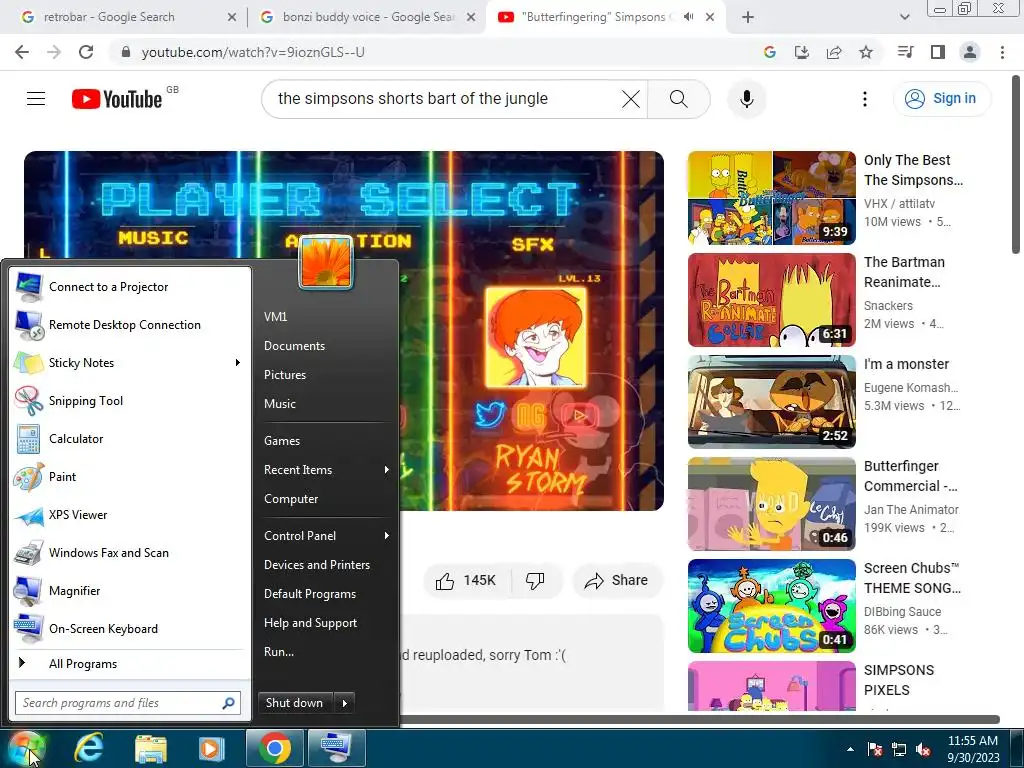Open Connect to a Projector program
This screenshot has height=768, width=1024.
129,287
